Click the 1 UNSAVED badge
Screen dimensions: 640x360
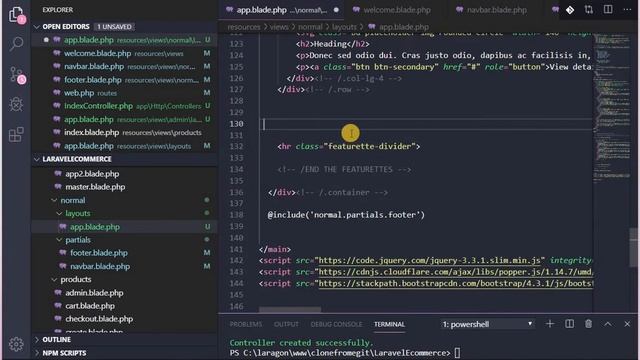tap(114, 27)
